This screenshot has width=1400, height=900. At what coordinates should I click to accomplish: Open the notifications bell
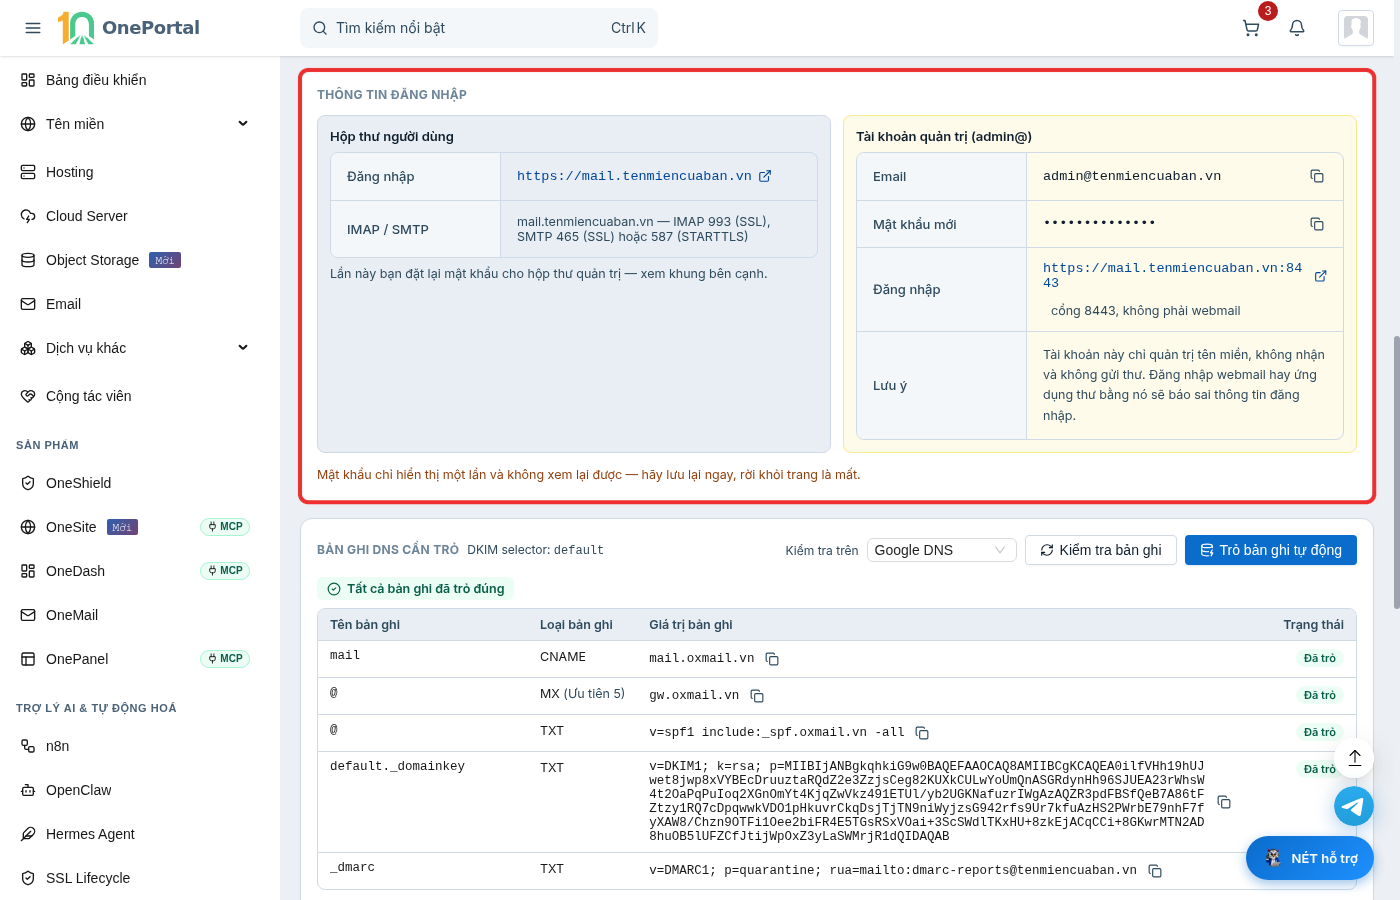pos(1297,28)
